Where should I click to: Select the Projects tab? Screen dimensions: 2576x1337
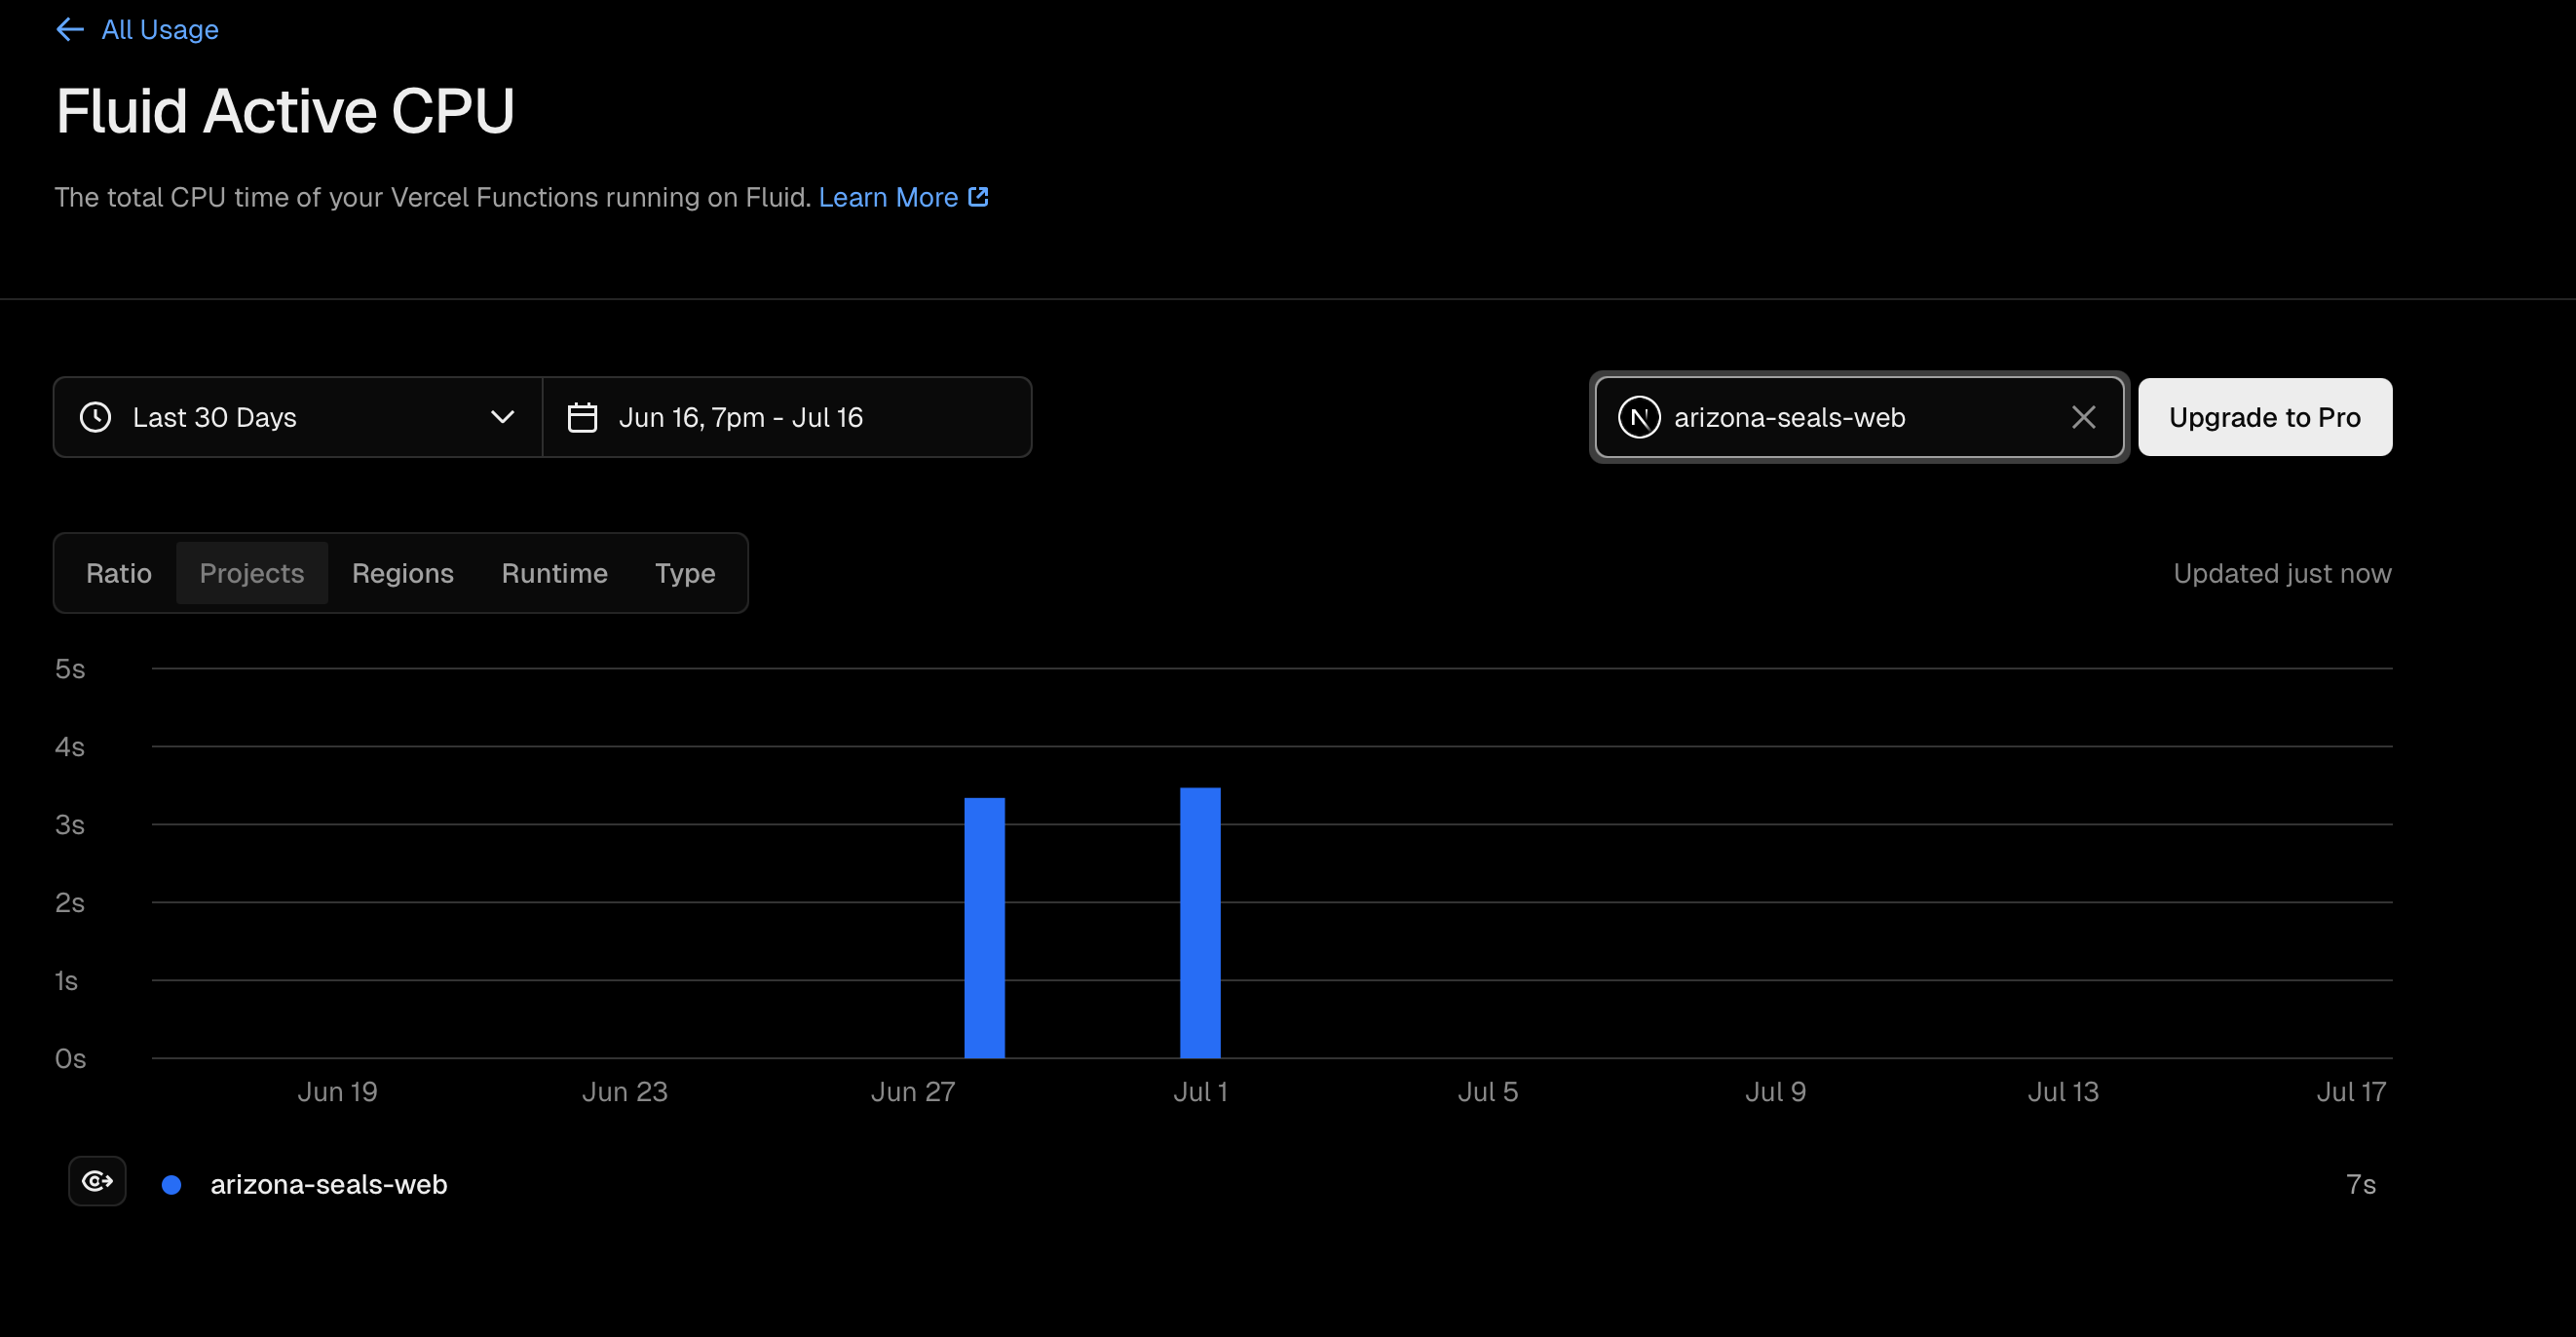pos(252,573)
